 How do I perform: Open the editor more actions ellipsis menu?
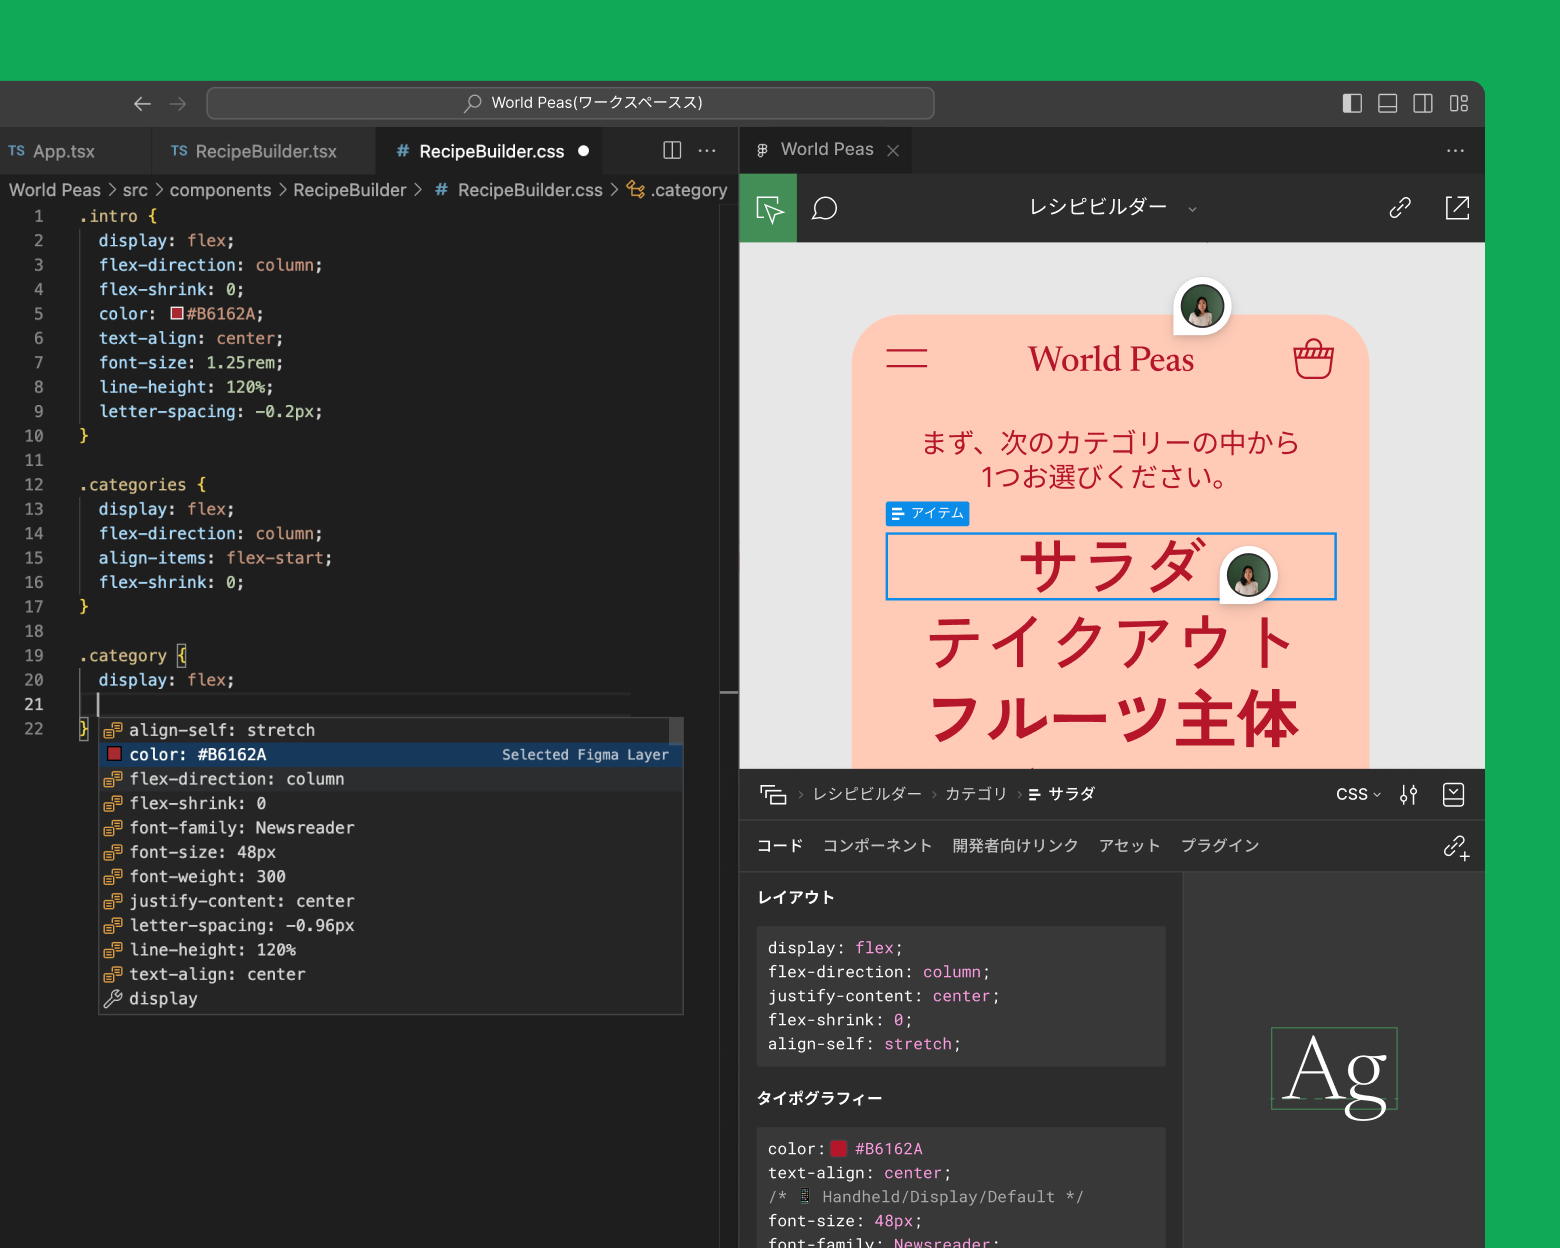[x=707, y=150]
